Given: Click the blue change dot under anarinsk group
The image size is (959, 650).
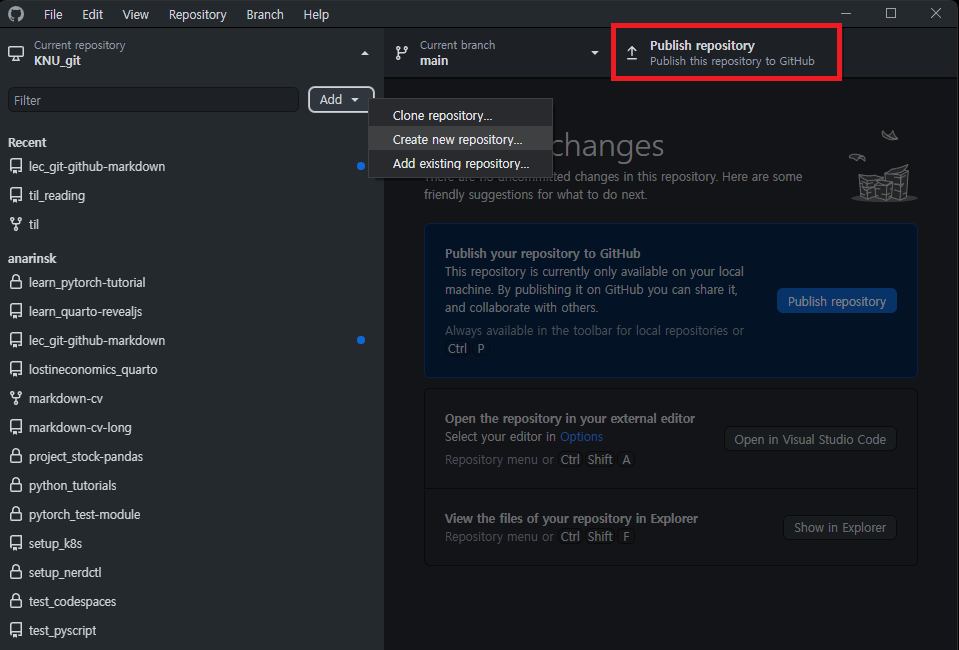Looking at the screenshot, I should pos(361,340).
